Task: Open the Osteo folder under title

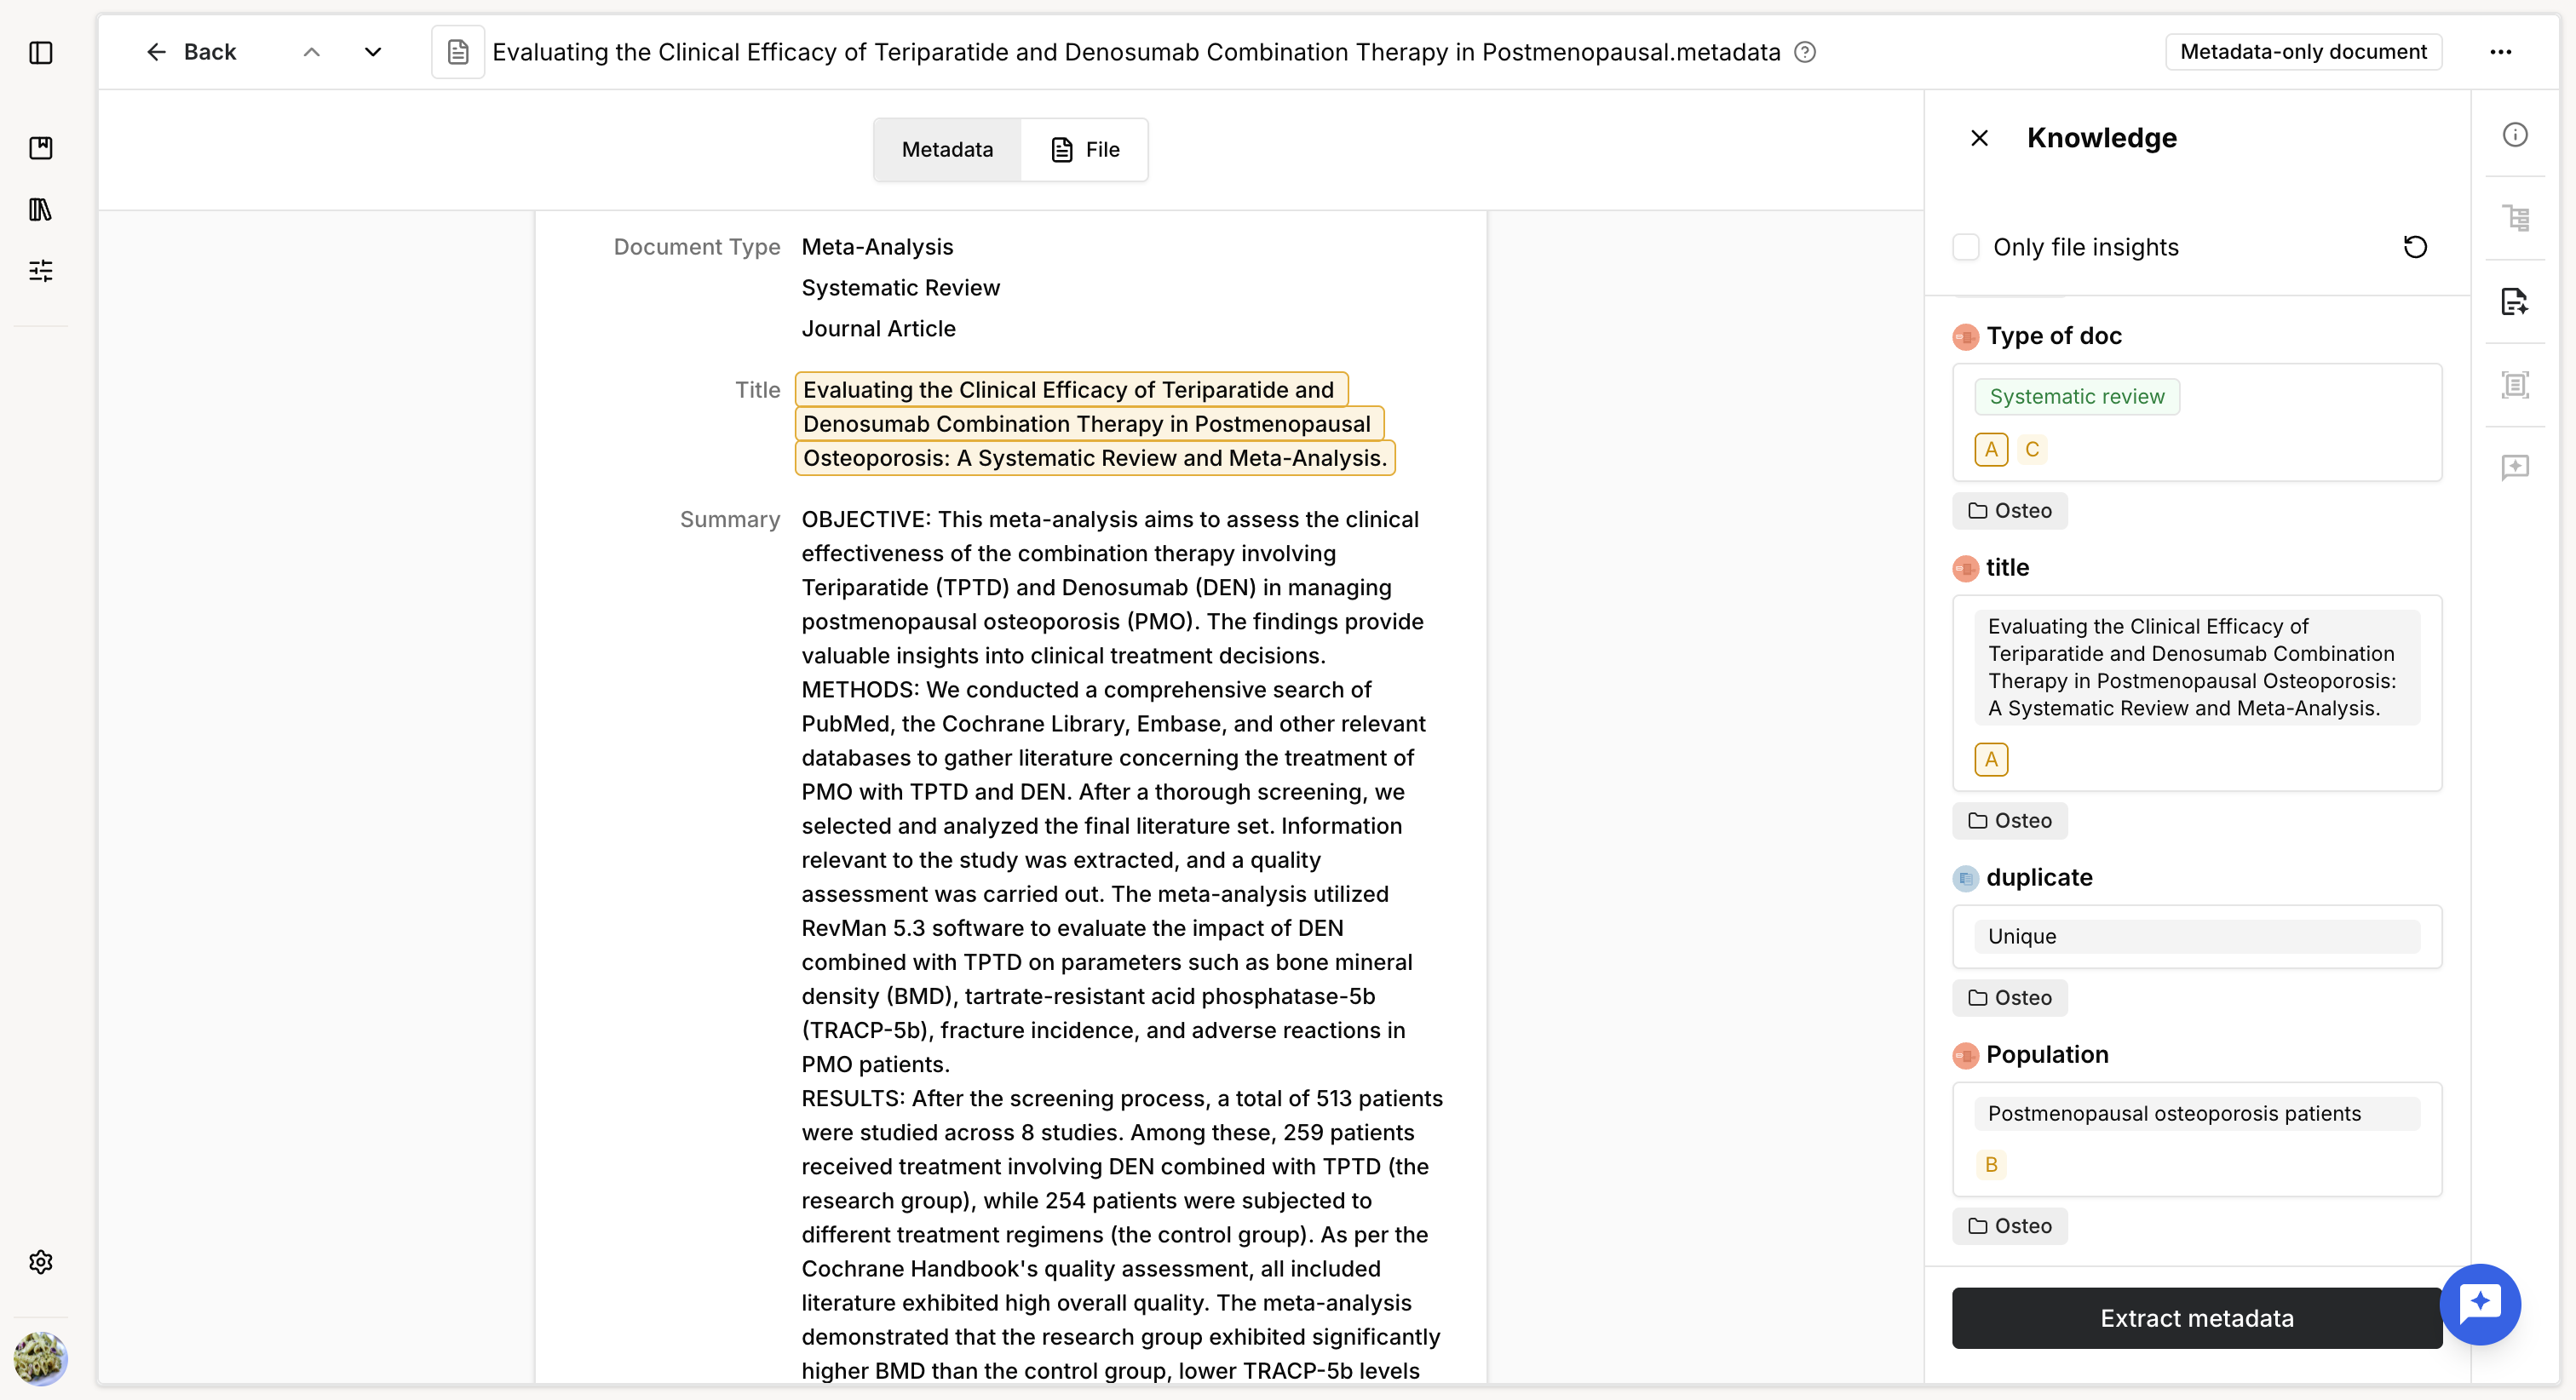Action: pyautogui.click(x=2010, y=821)
